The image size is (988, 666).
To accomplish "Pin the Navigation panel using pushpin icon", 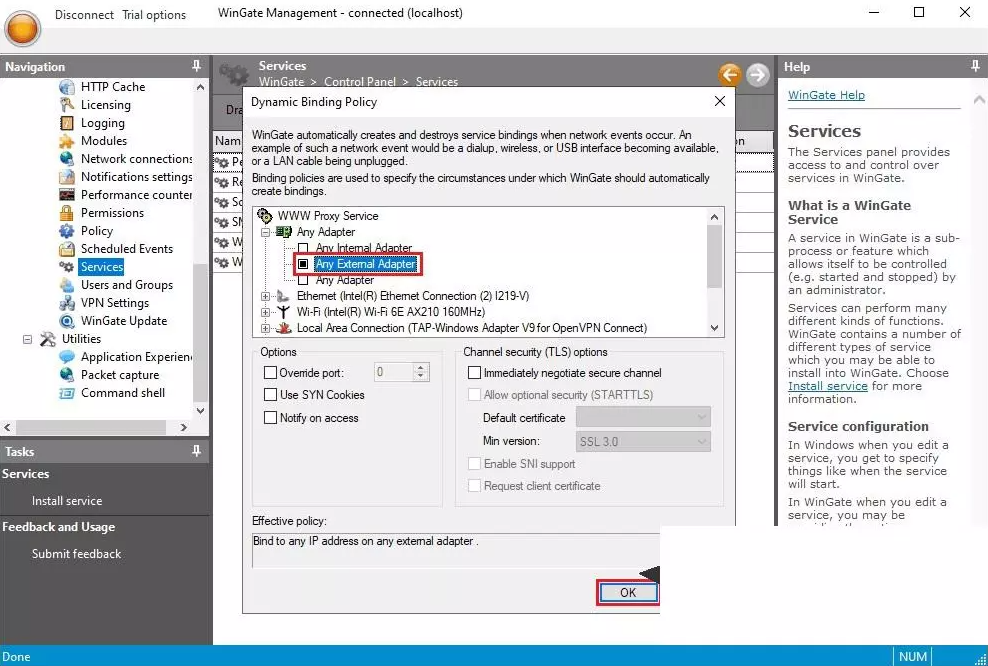I will [196, 66].
